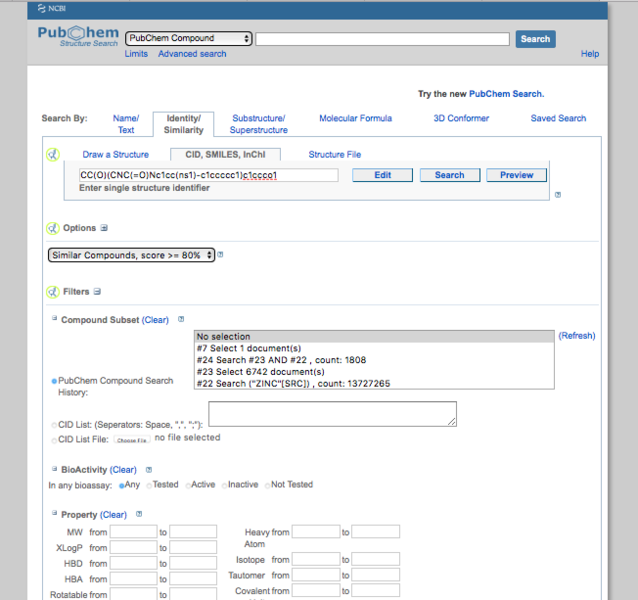Viewport: 638px width, 600px height.
Task: Clear the Compound Subset filter
Action: [x=155, y=320]
